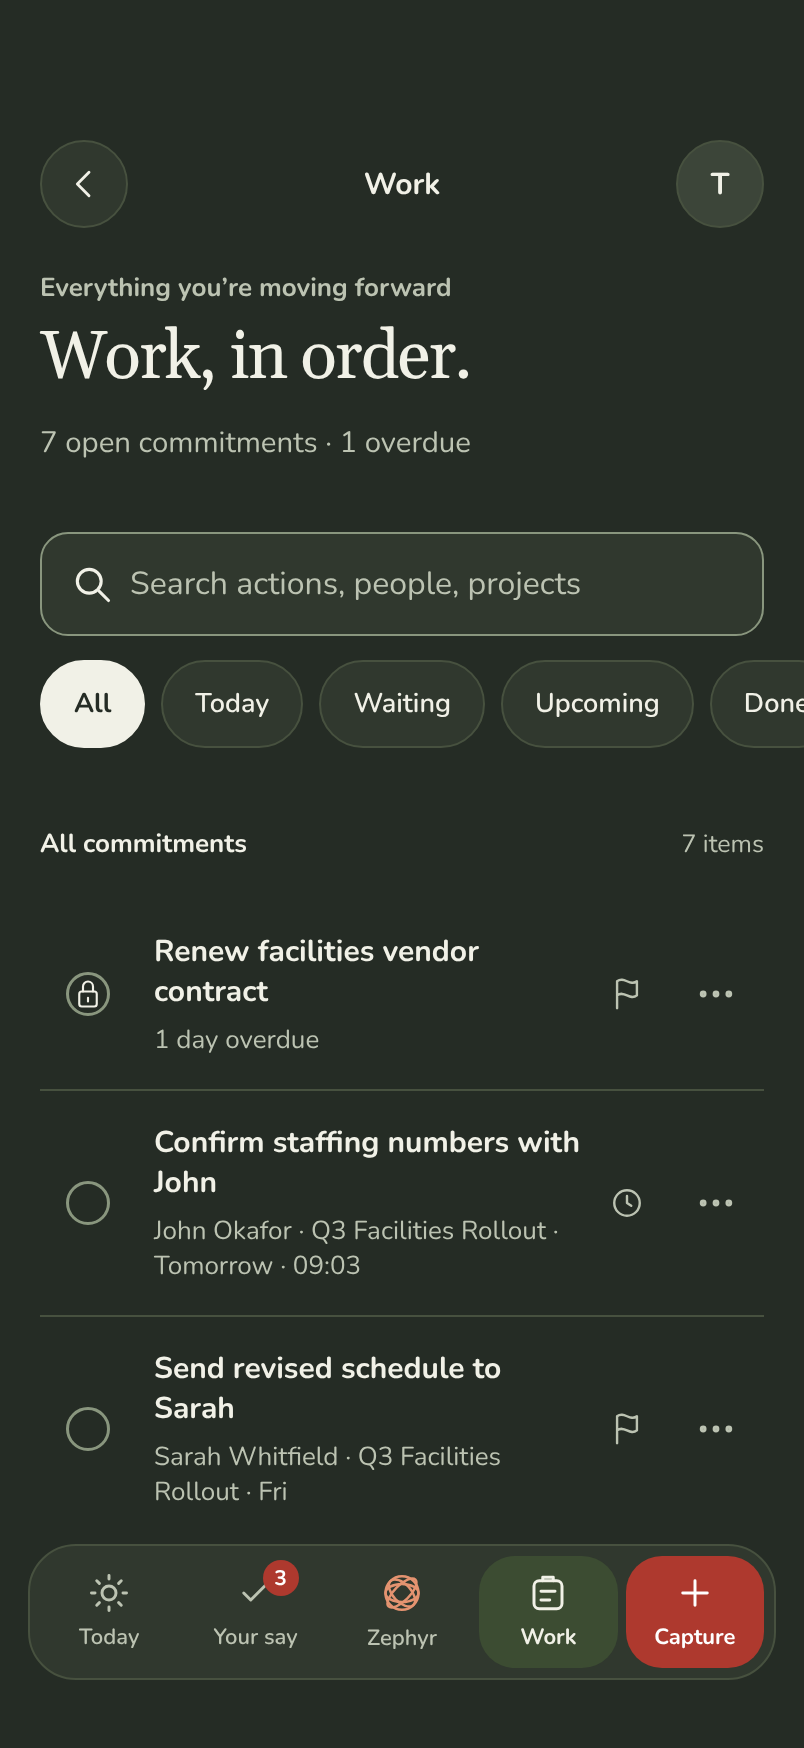Click the lock icon on Renew facilities vendor contract
This screenshot has height=1748, width=804.
pyautogui.click(x=88, y=994)
